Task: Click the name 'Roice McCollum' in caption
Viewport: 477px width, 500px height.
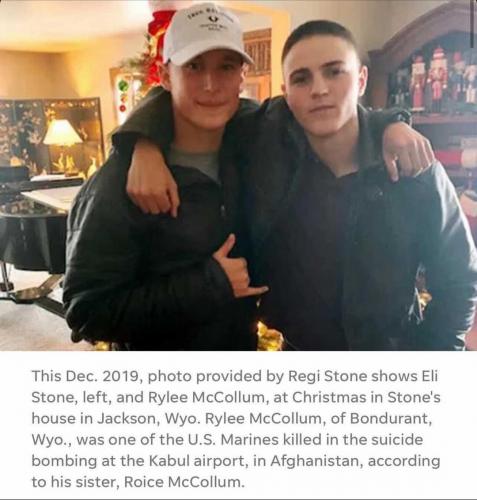Action: (183, 482)
